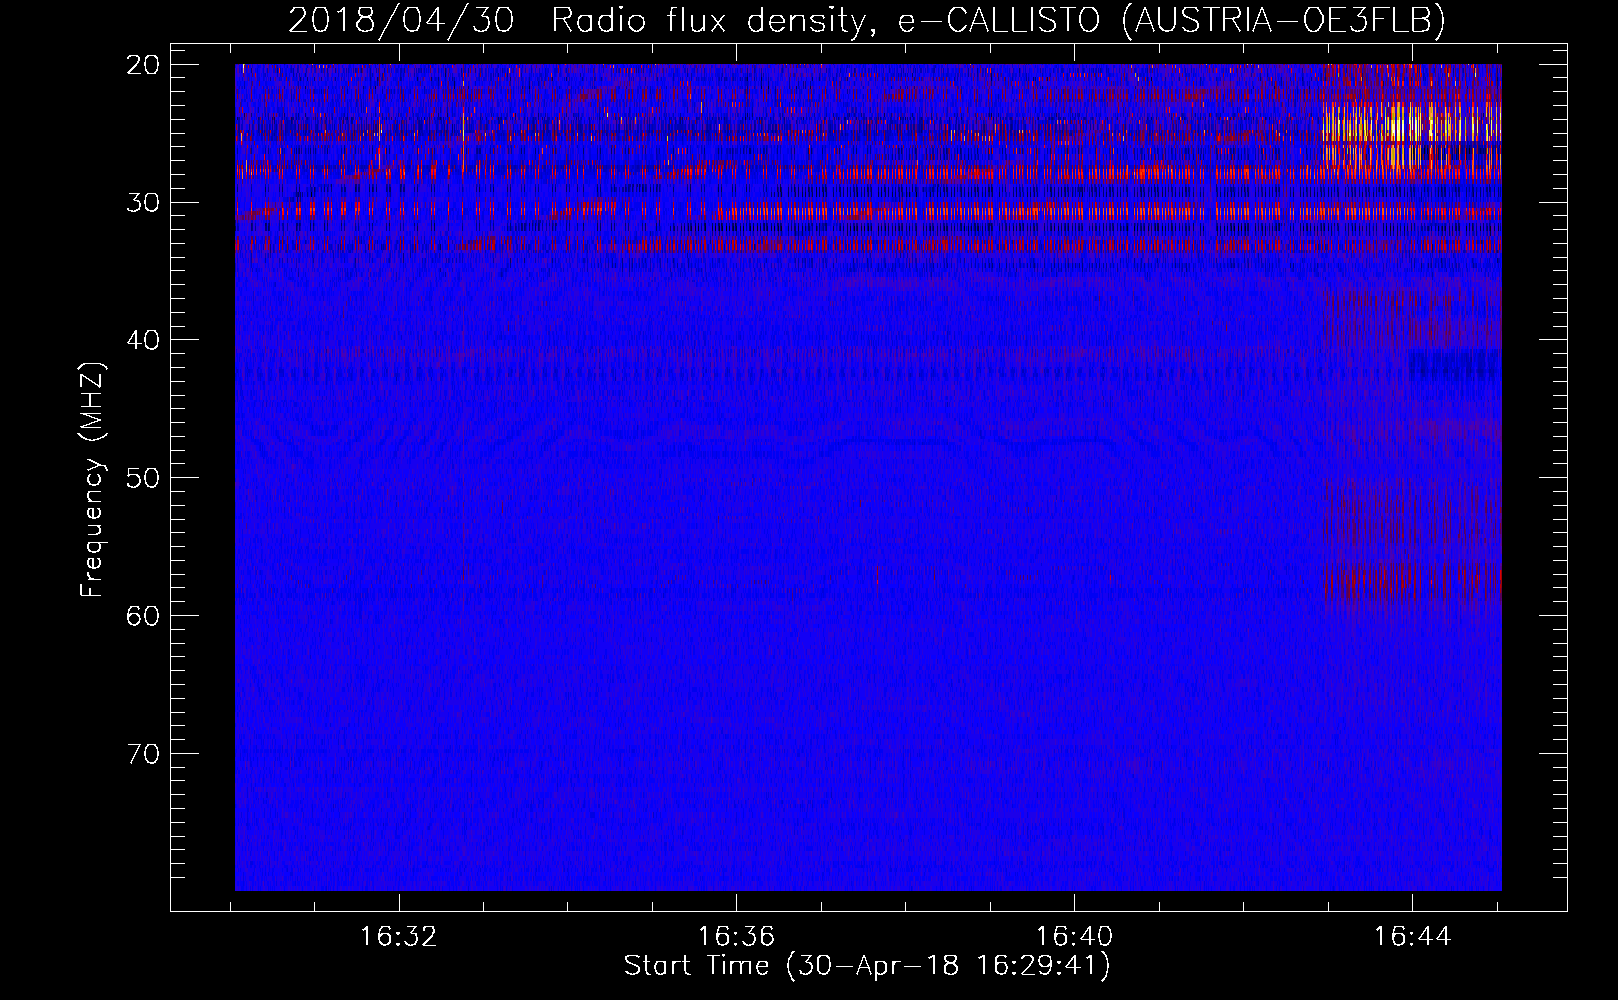Click the 16:32 time tick label
This screenshot has width=1618, height=1000.
point(399,937)
